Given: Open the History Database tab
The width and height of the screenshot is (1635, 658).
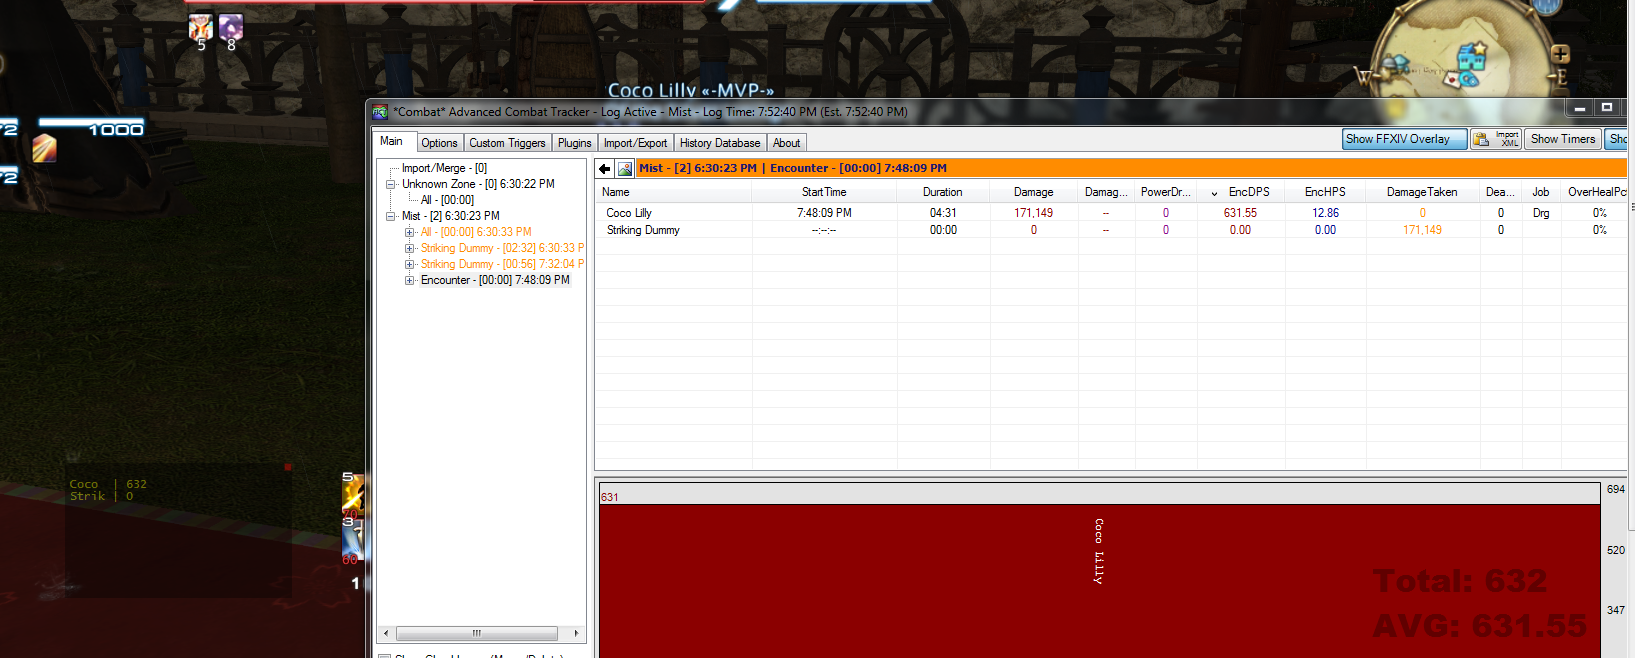Looking at the screenshot, I should coord(720,143).
